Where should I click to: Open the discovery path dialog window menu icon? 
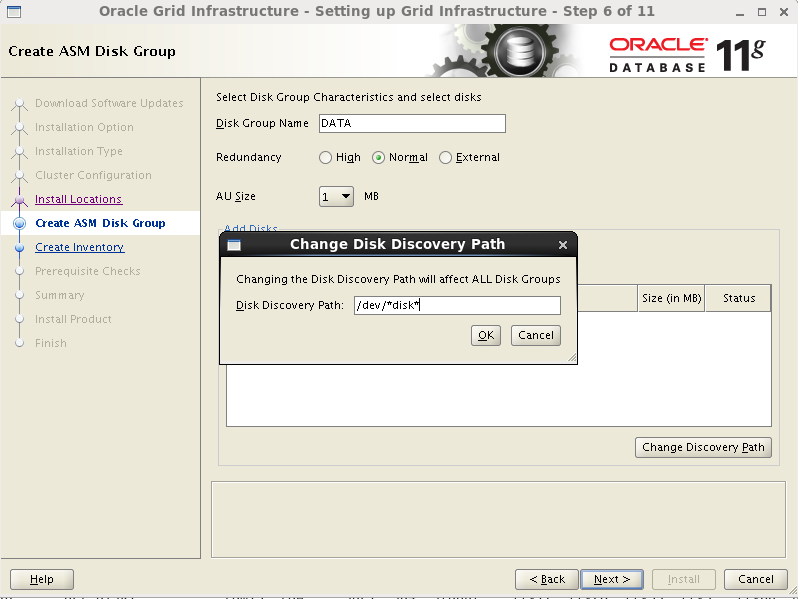(234, 245)
